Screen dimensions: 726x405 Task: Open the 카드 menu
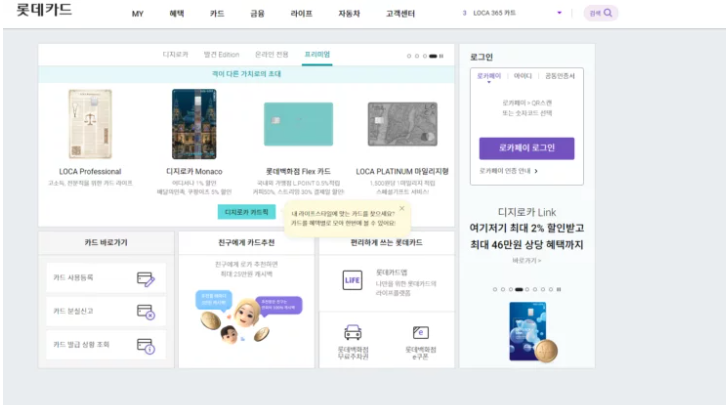pyautogui.click(x=217, y=13)
